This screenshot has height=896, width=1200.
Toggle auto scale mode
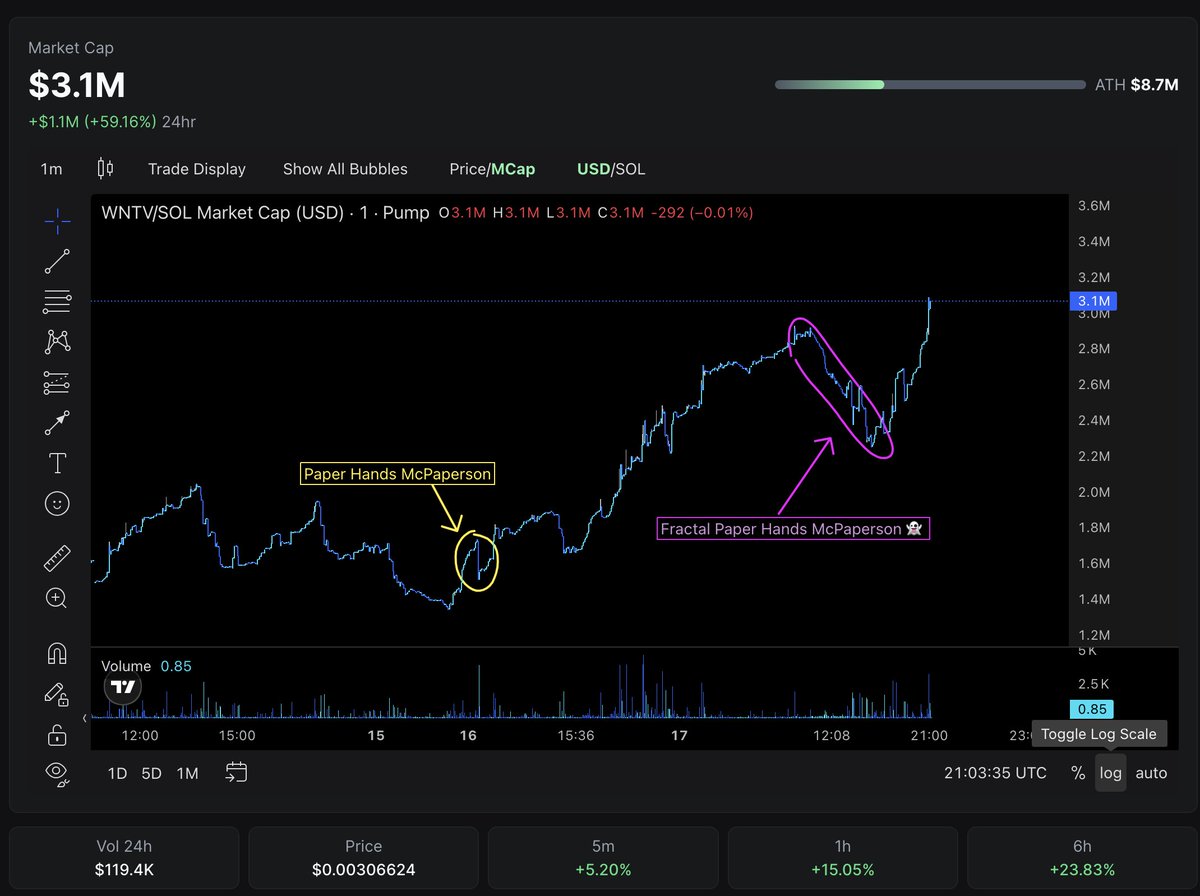coord(1151,773)
